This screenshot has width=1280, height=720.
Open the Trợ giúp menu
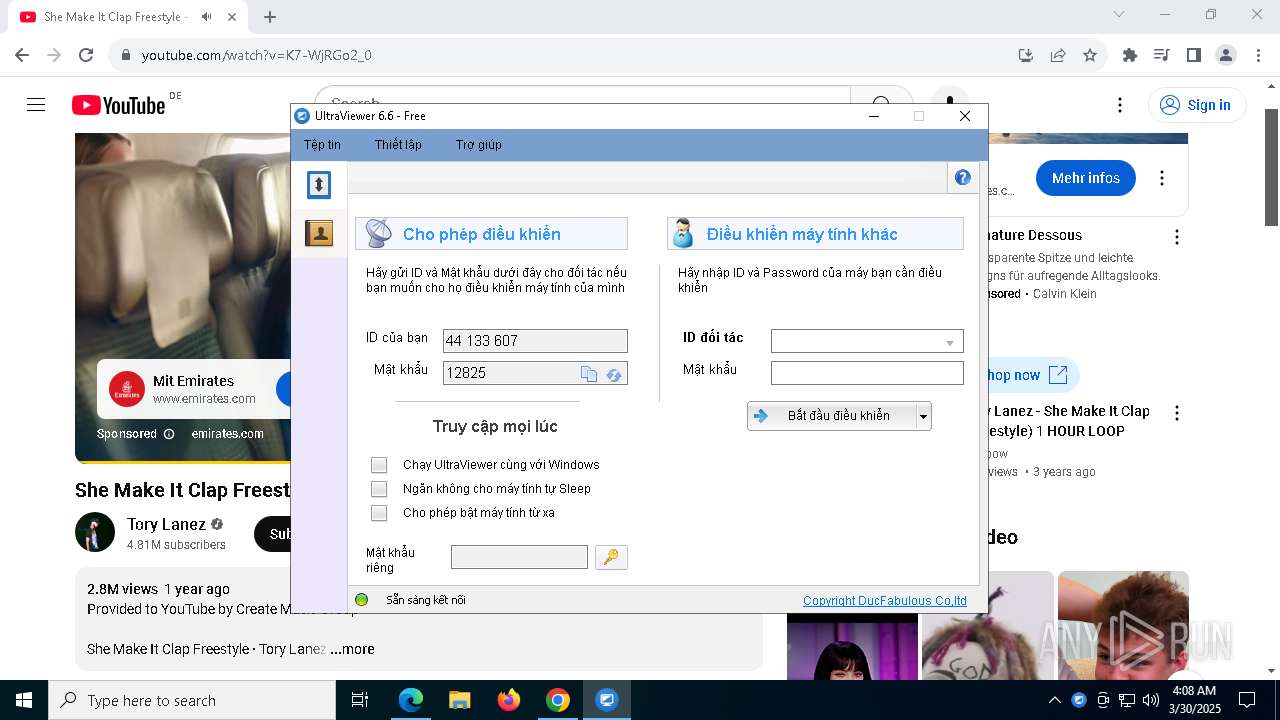click(x=479, y=145)
